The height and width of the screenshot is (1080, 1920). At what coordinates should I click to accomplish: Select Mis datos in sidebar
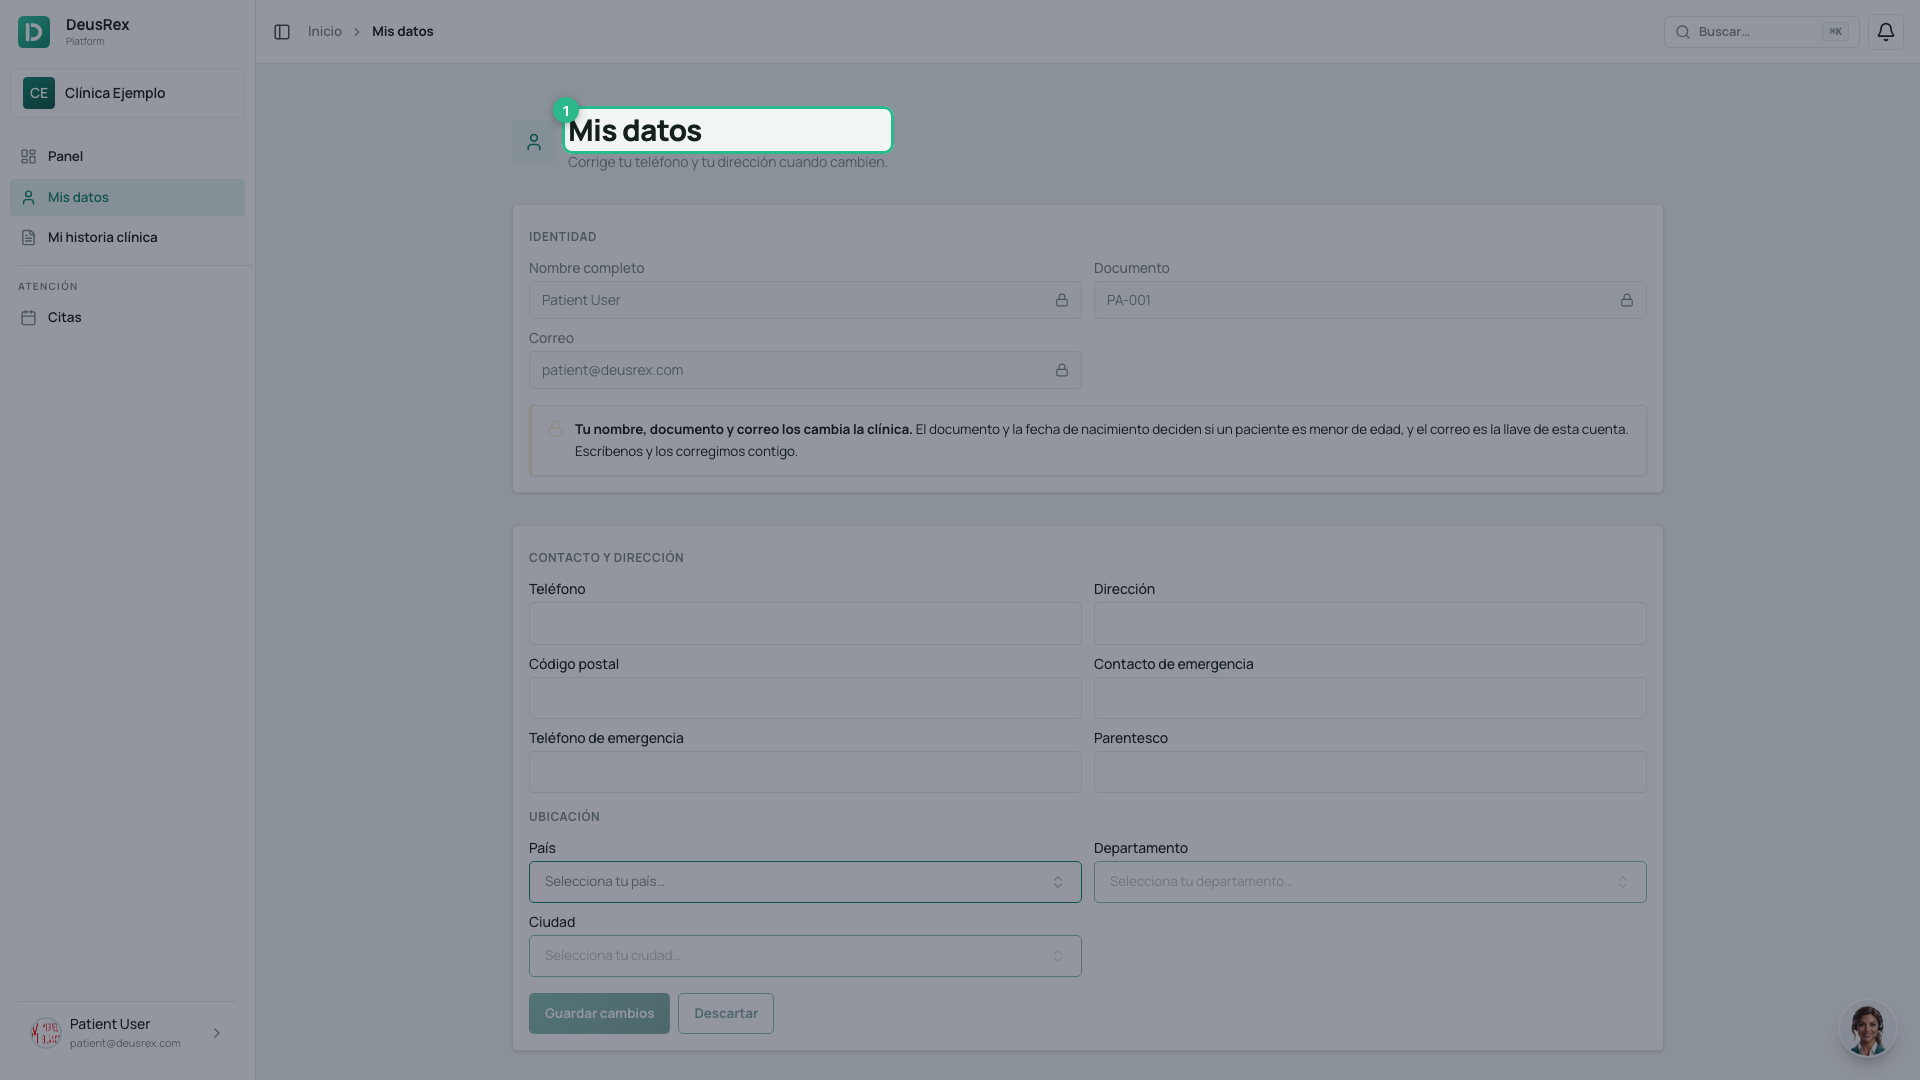(x=127, y=197)
